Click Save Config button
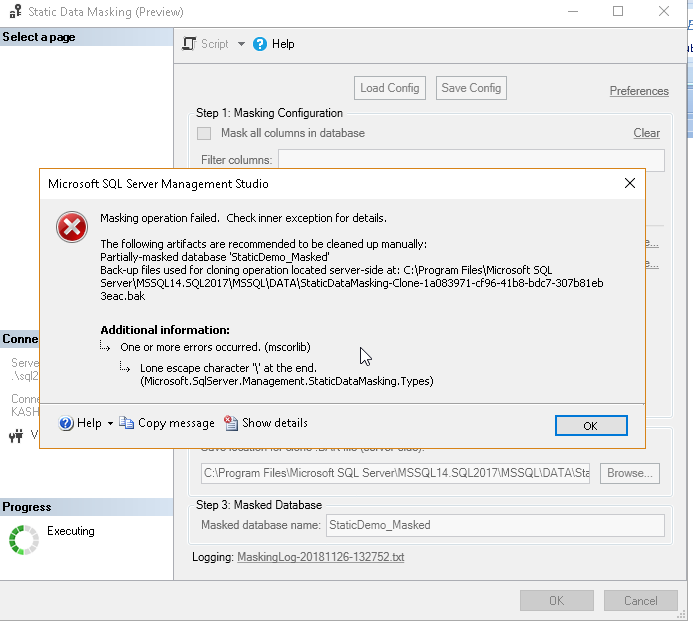The image size is (693, 621). [471, 88]
